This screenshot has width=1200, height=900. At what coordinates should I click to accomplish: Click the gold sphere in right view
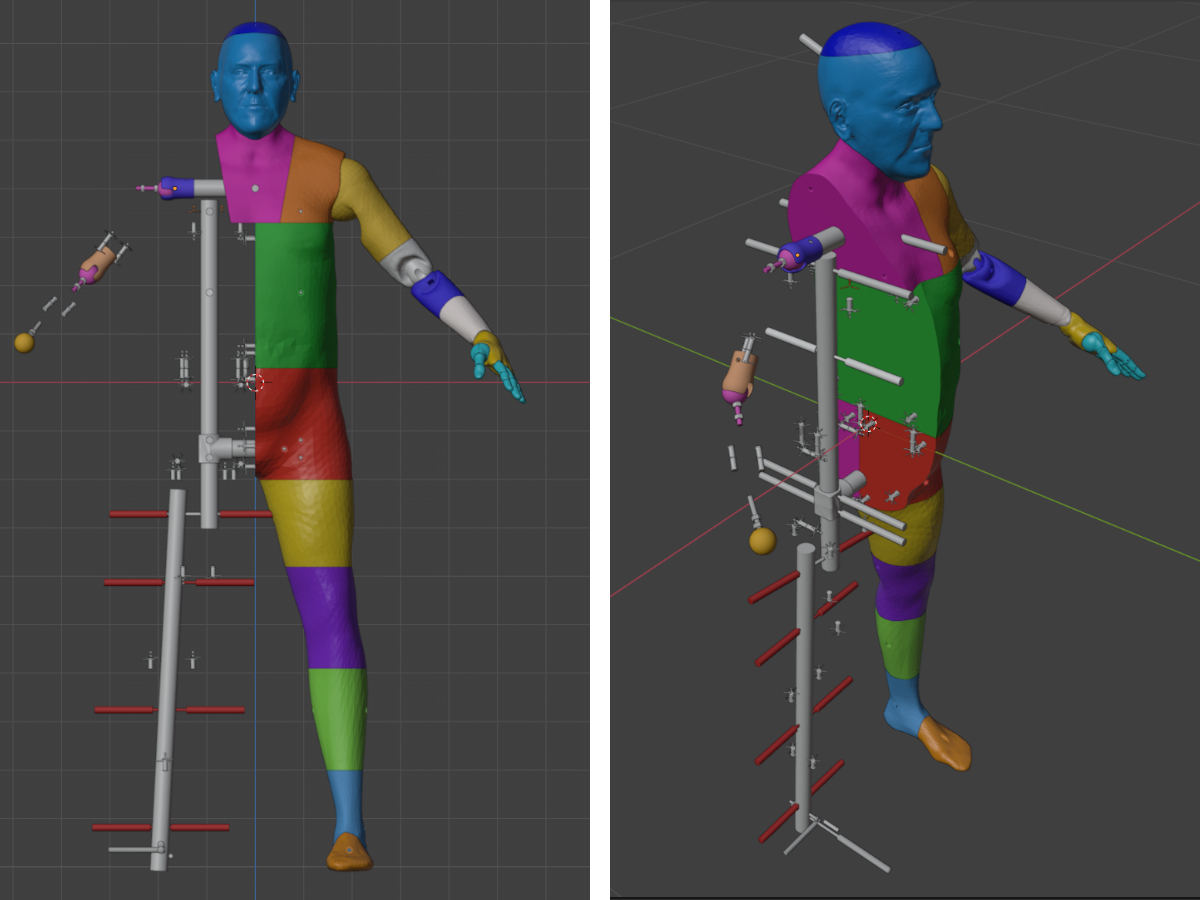coord(762,541)
